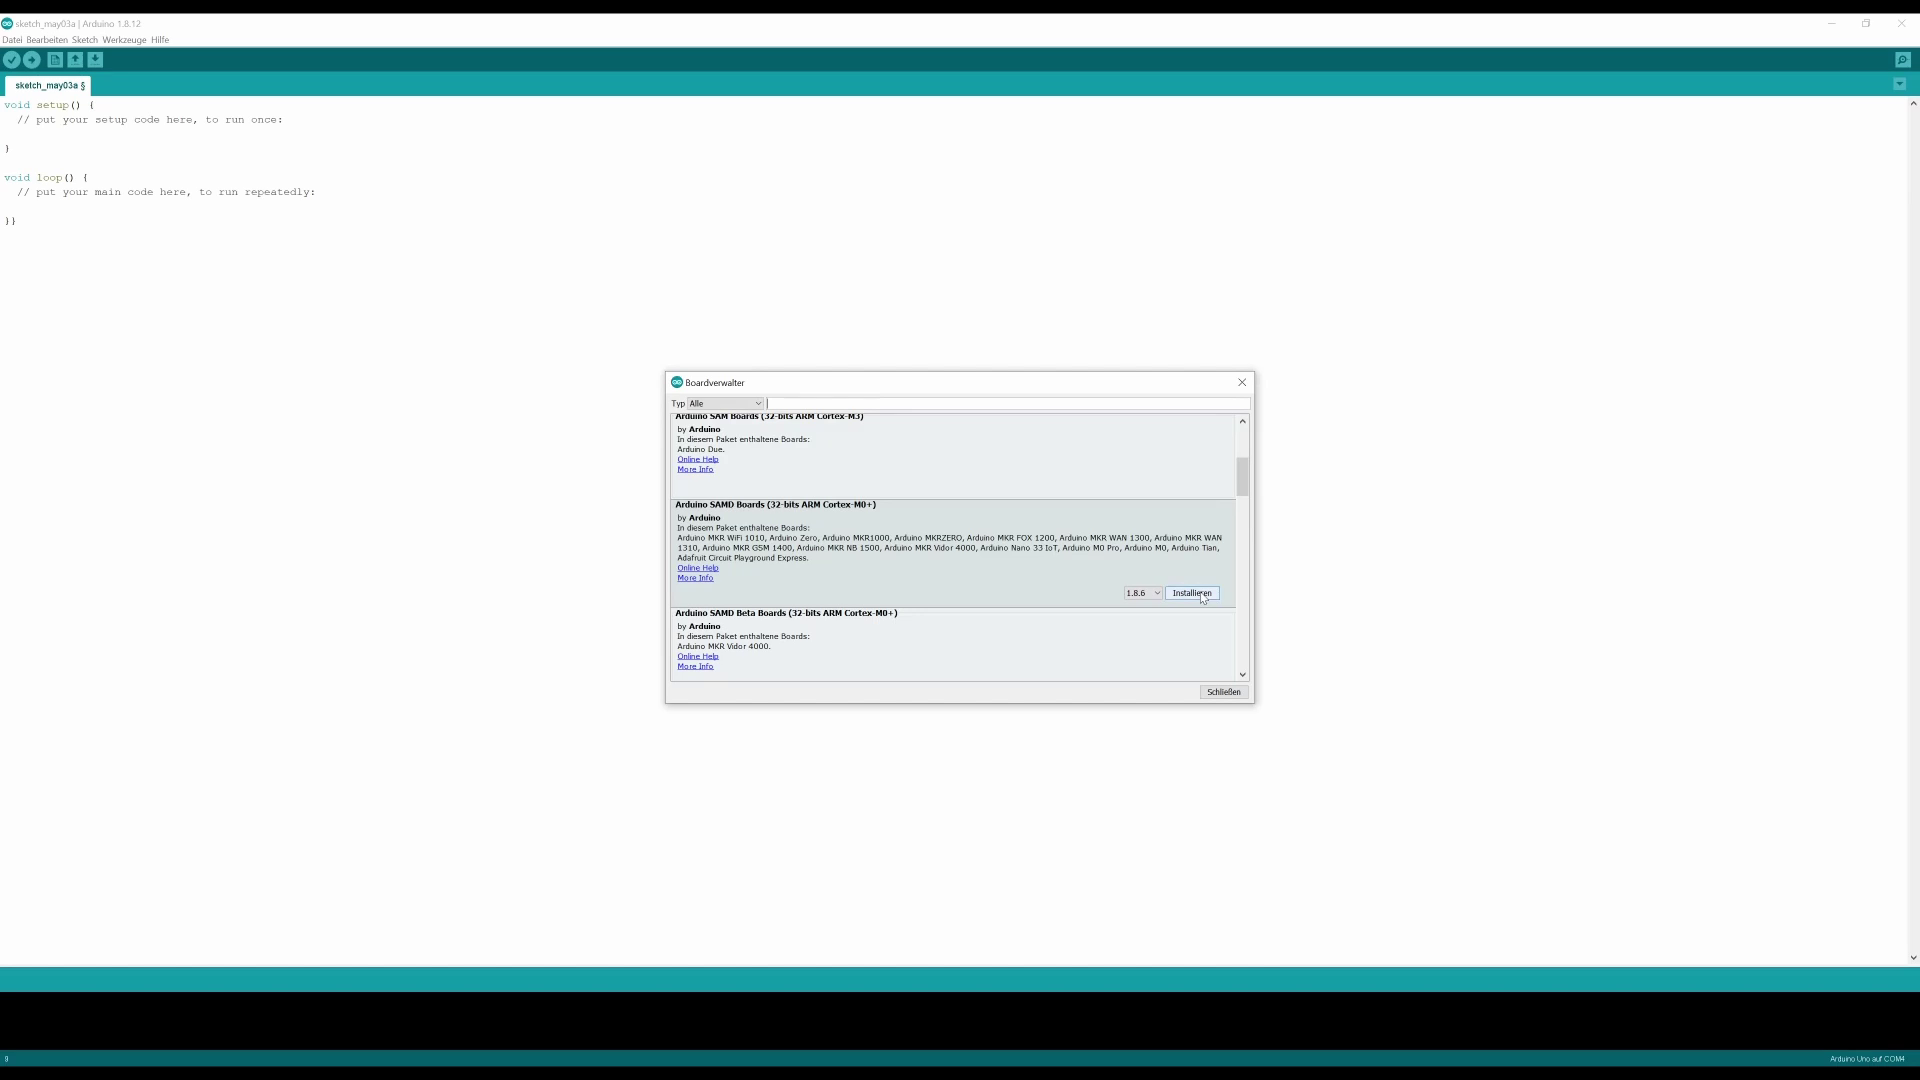Focus the board search input field

1008,404
